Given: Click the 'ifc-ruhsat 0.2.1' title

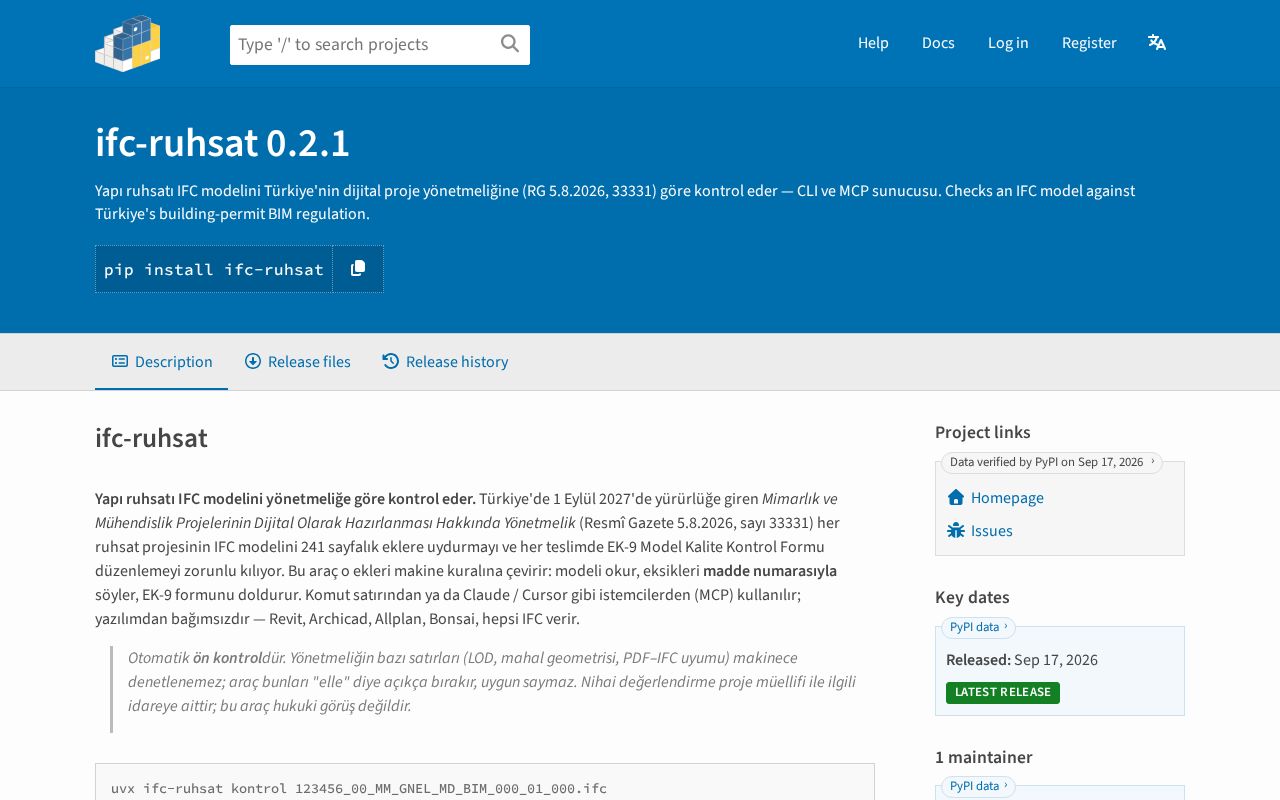Looking at the screenshot, I should click(222, 143).
